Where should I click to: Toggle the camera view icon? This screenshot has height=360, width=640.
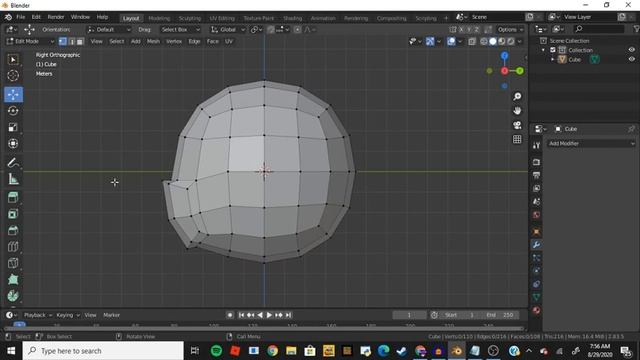[x=517, y=125]
